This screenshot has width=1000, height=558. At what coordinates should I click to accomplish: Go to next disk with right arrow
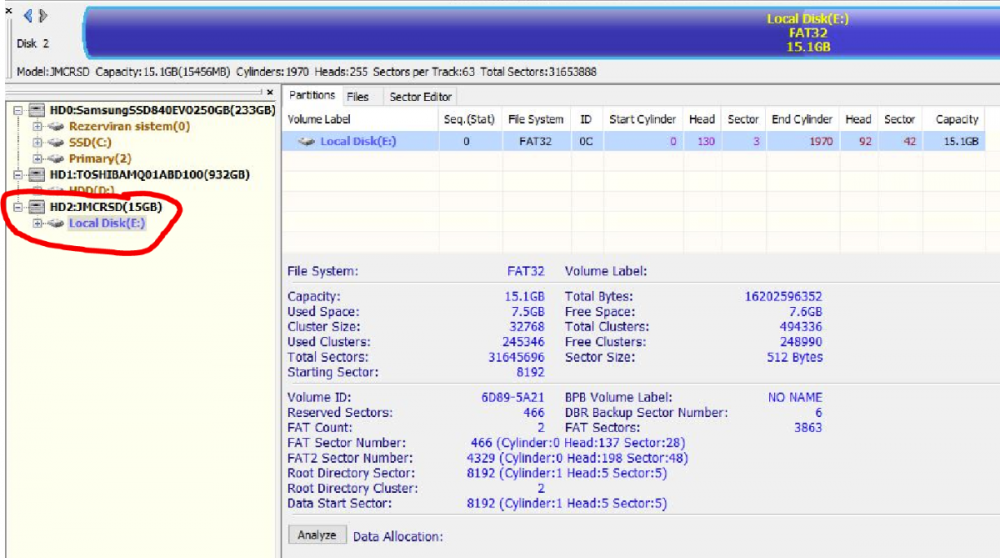click(43, 15)
